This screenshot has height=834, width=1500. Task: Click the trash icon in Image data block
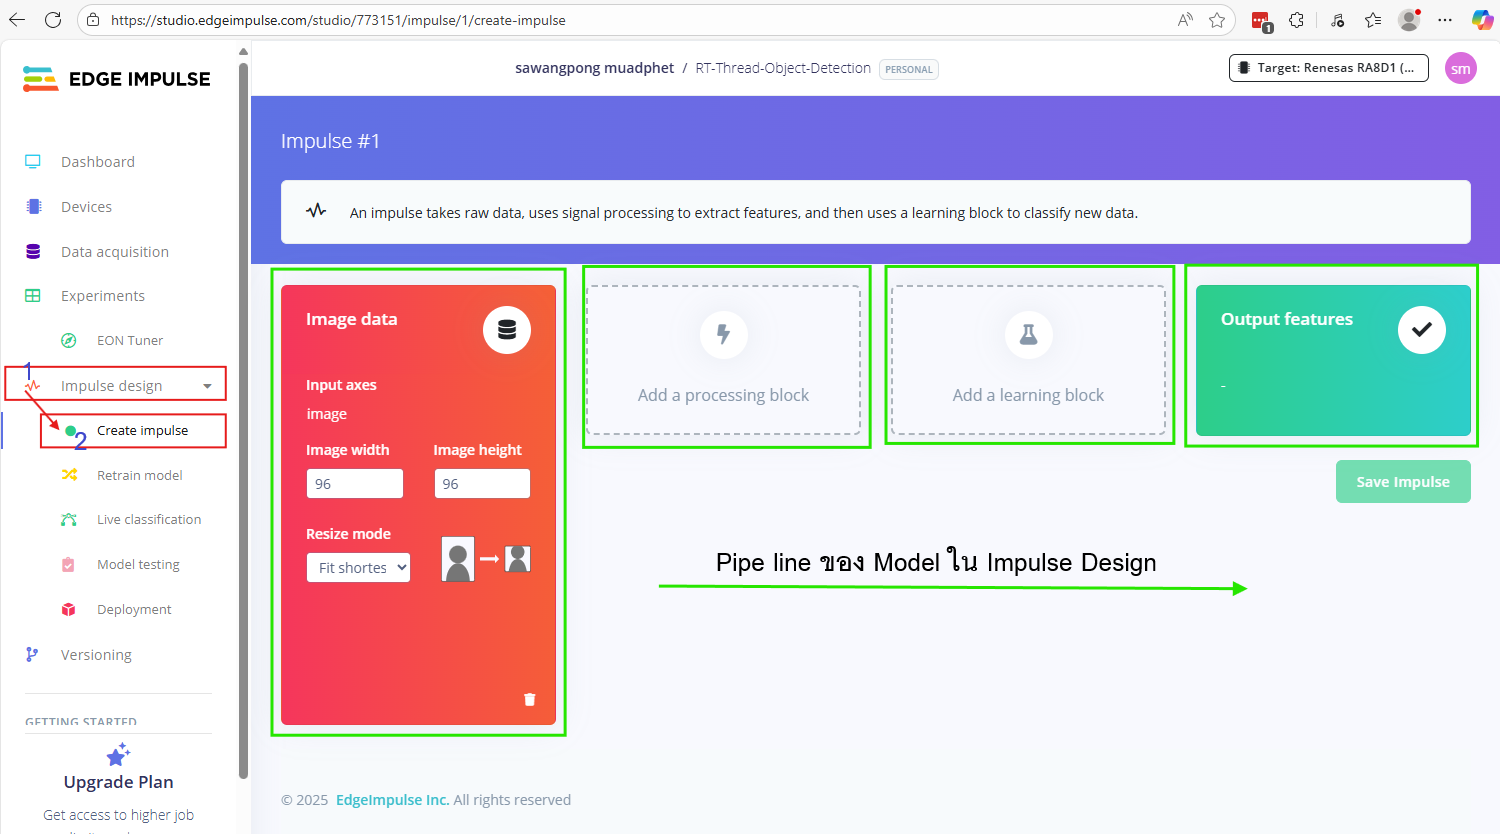(530, 700)
